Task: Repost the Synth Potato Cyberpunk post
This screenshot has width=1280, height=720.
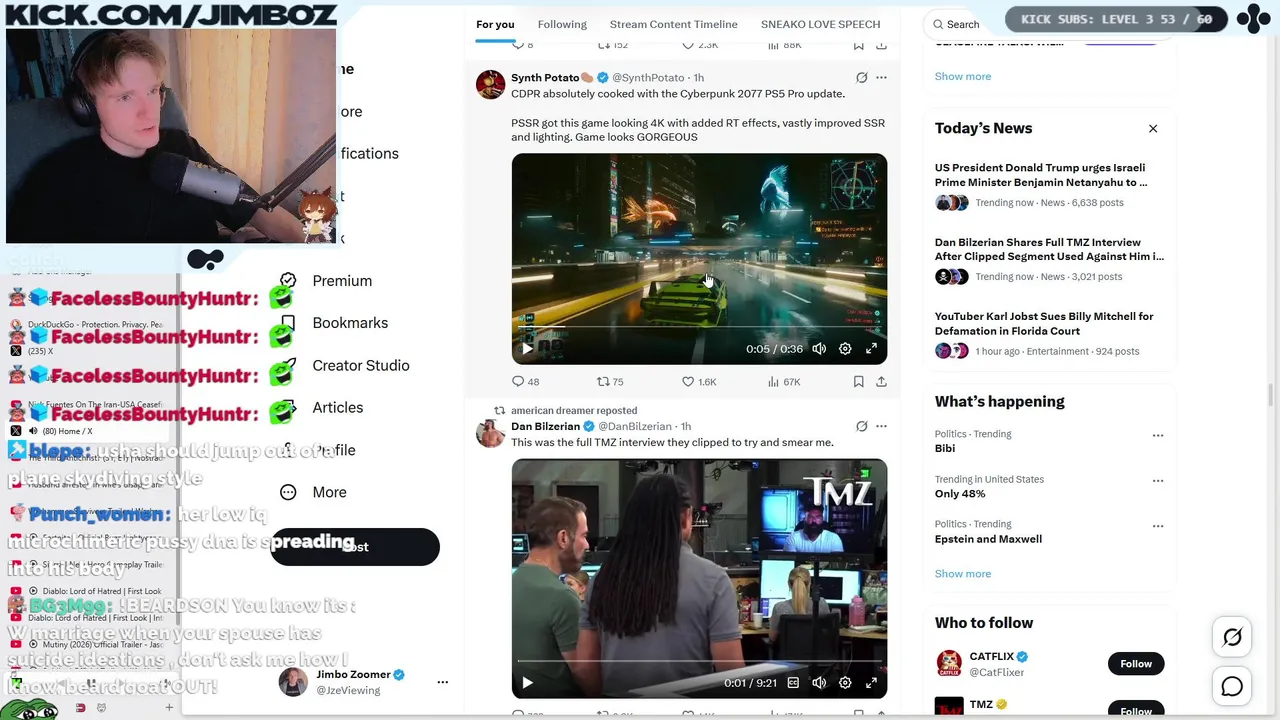Action: 610,382
